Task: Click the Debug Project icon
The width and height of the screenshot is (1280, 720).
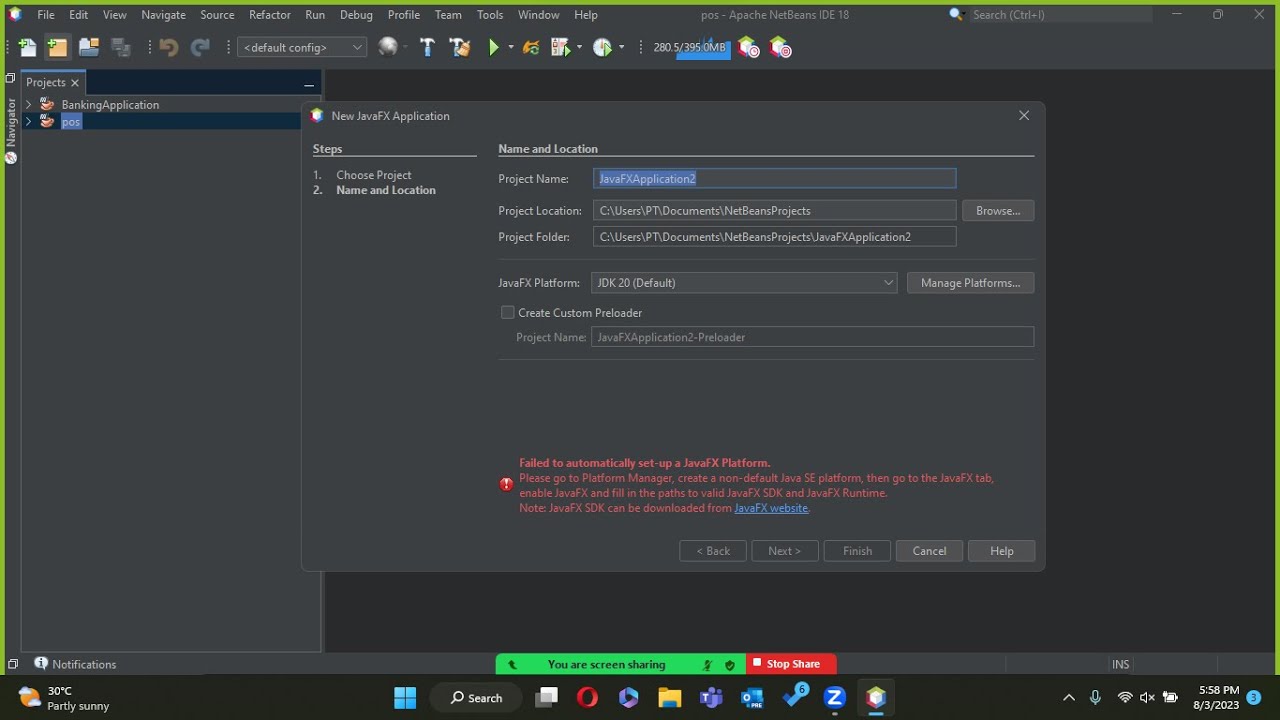Action: 560,47
